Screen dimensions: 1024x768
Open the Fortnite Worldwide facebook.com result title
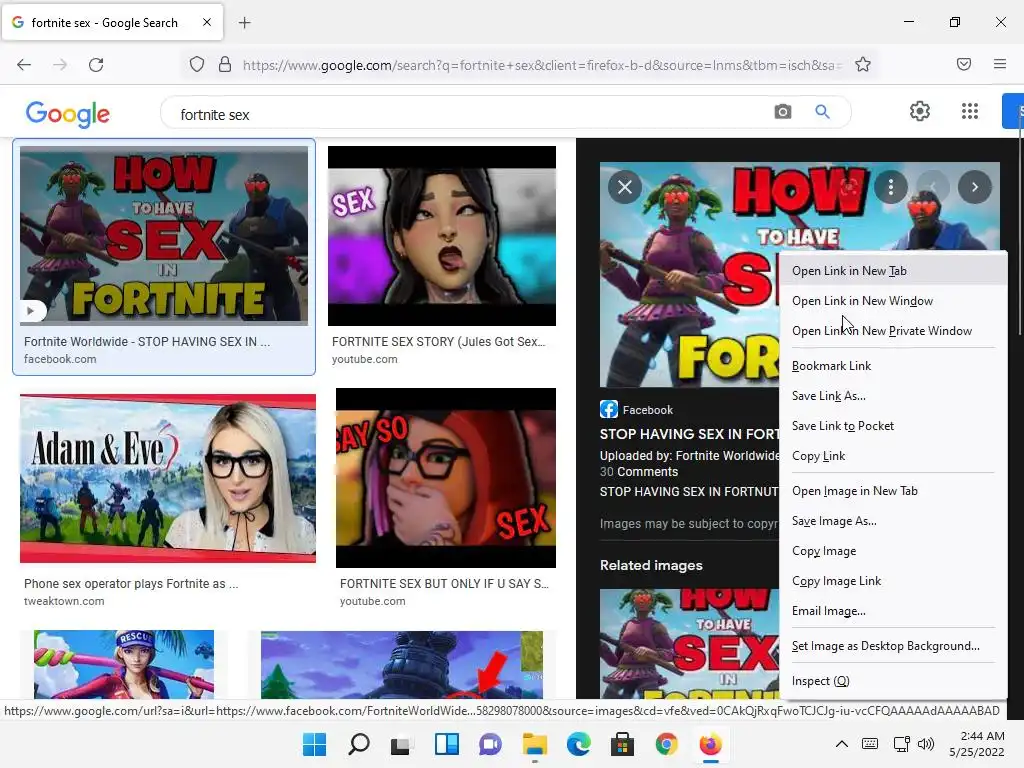[x=147, y=342]
